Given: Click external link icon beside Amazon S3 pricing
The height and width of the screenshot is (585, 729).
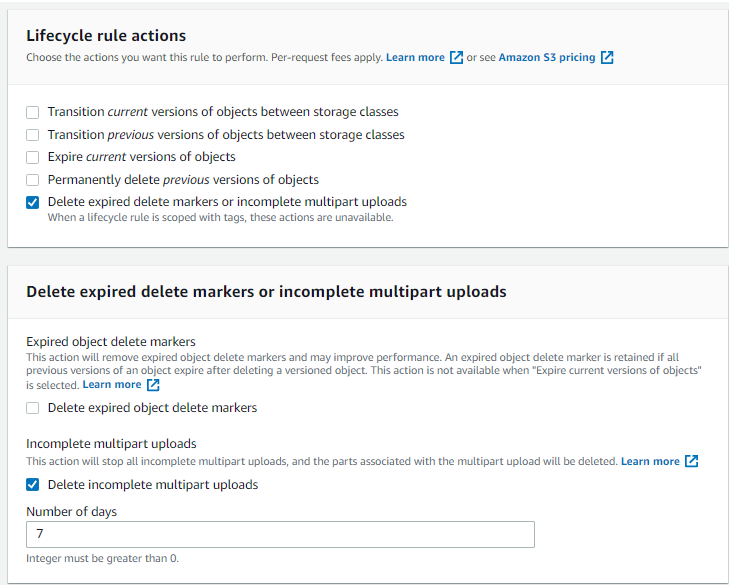Looking at the screenshot, I should point(607,57).
